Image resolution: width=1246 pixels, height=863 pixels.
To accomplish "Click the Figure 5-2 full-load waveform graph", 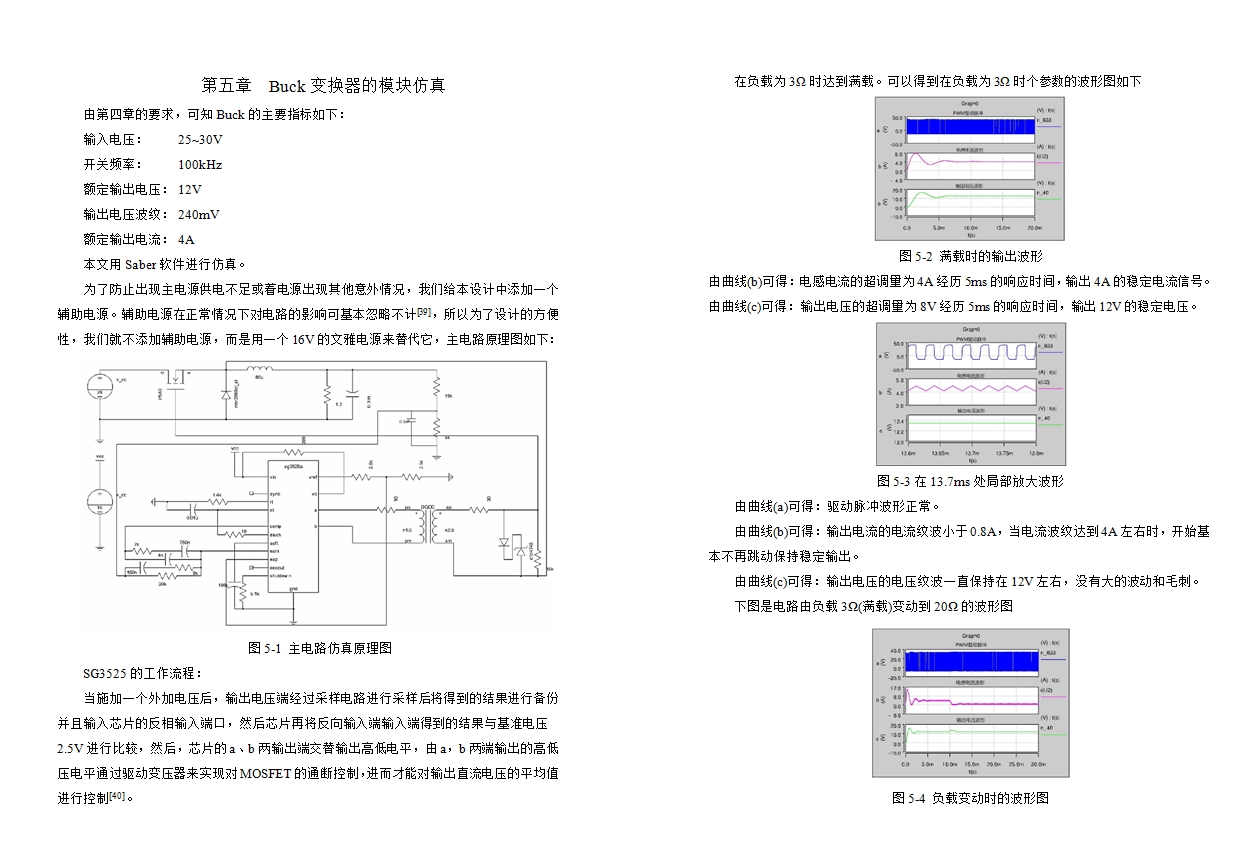I will [x=970, y=169].
